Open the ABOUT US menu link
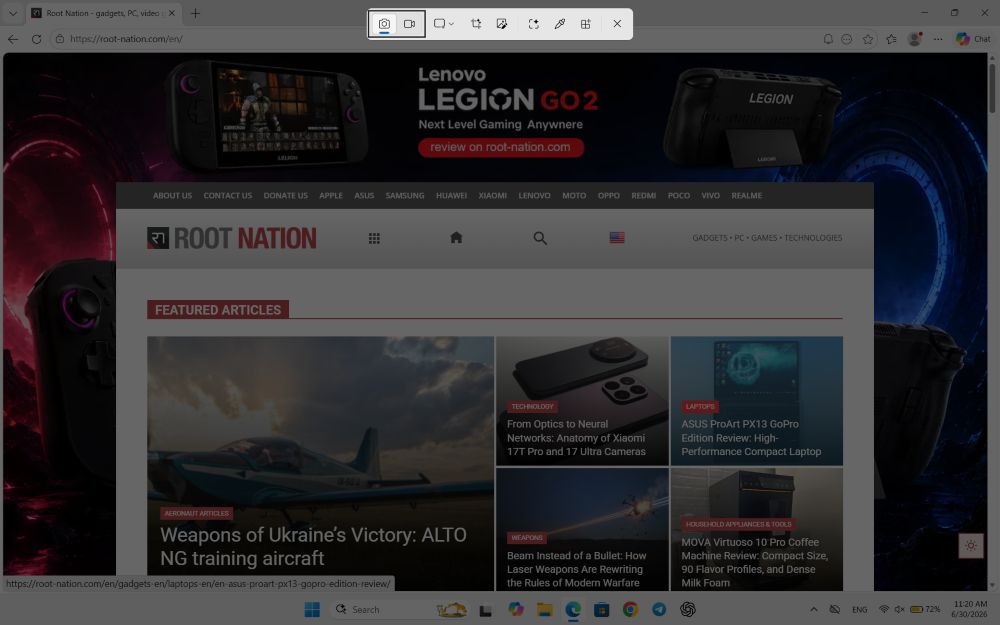 pos(172,196)
